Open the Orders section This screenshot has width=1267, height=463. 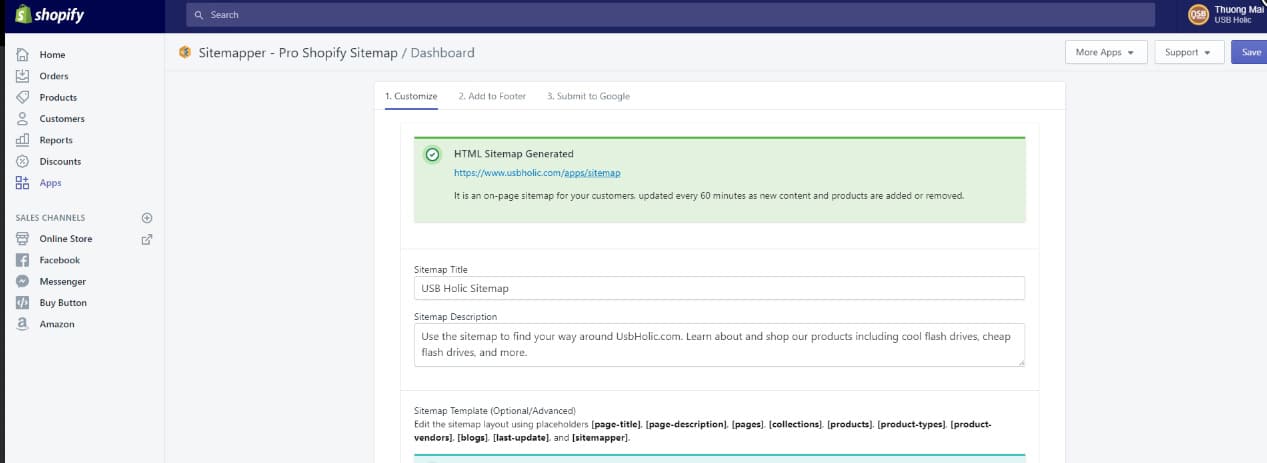54,76
